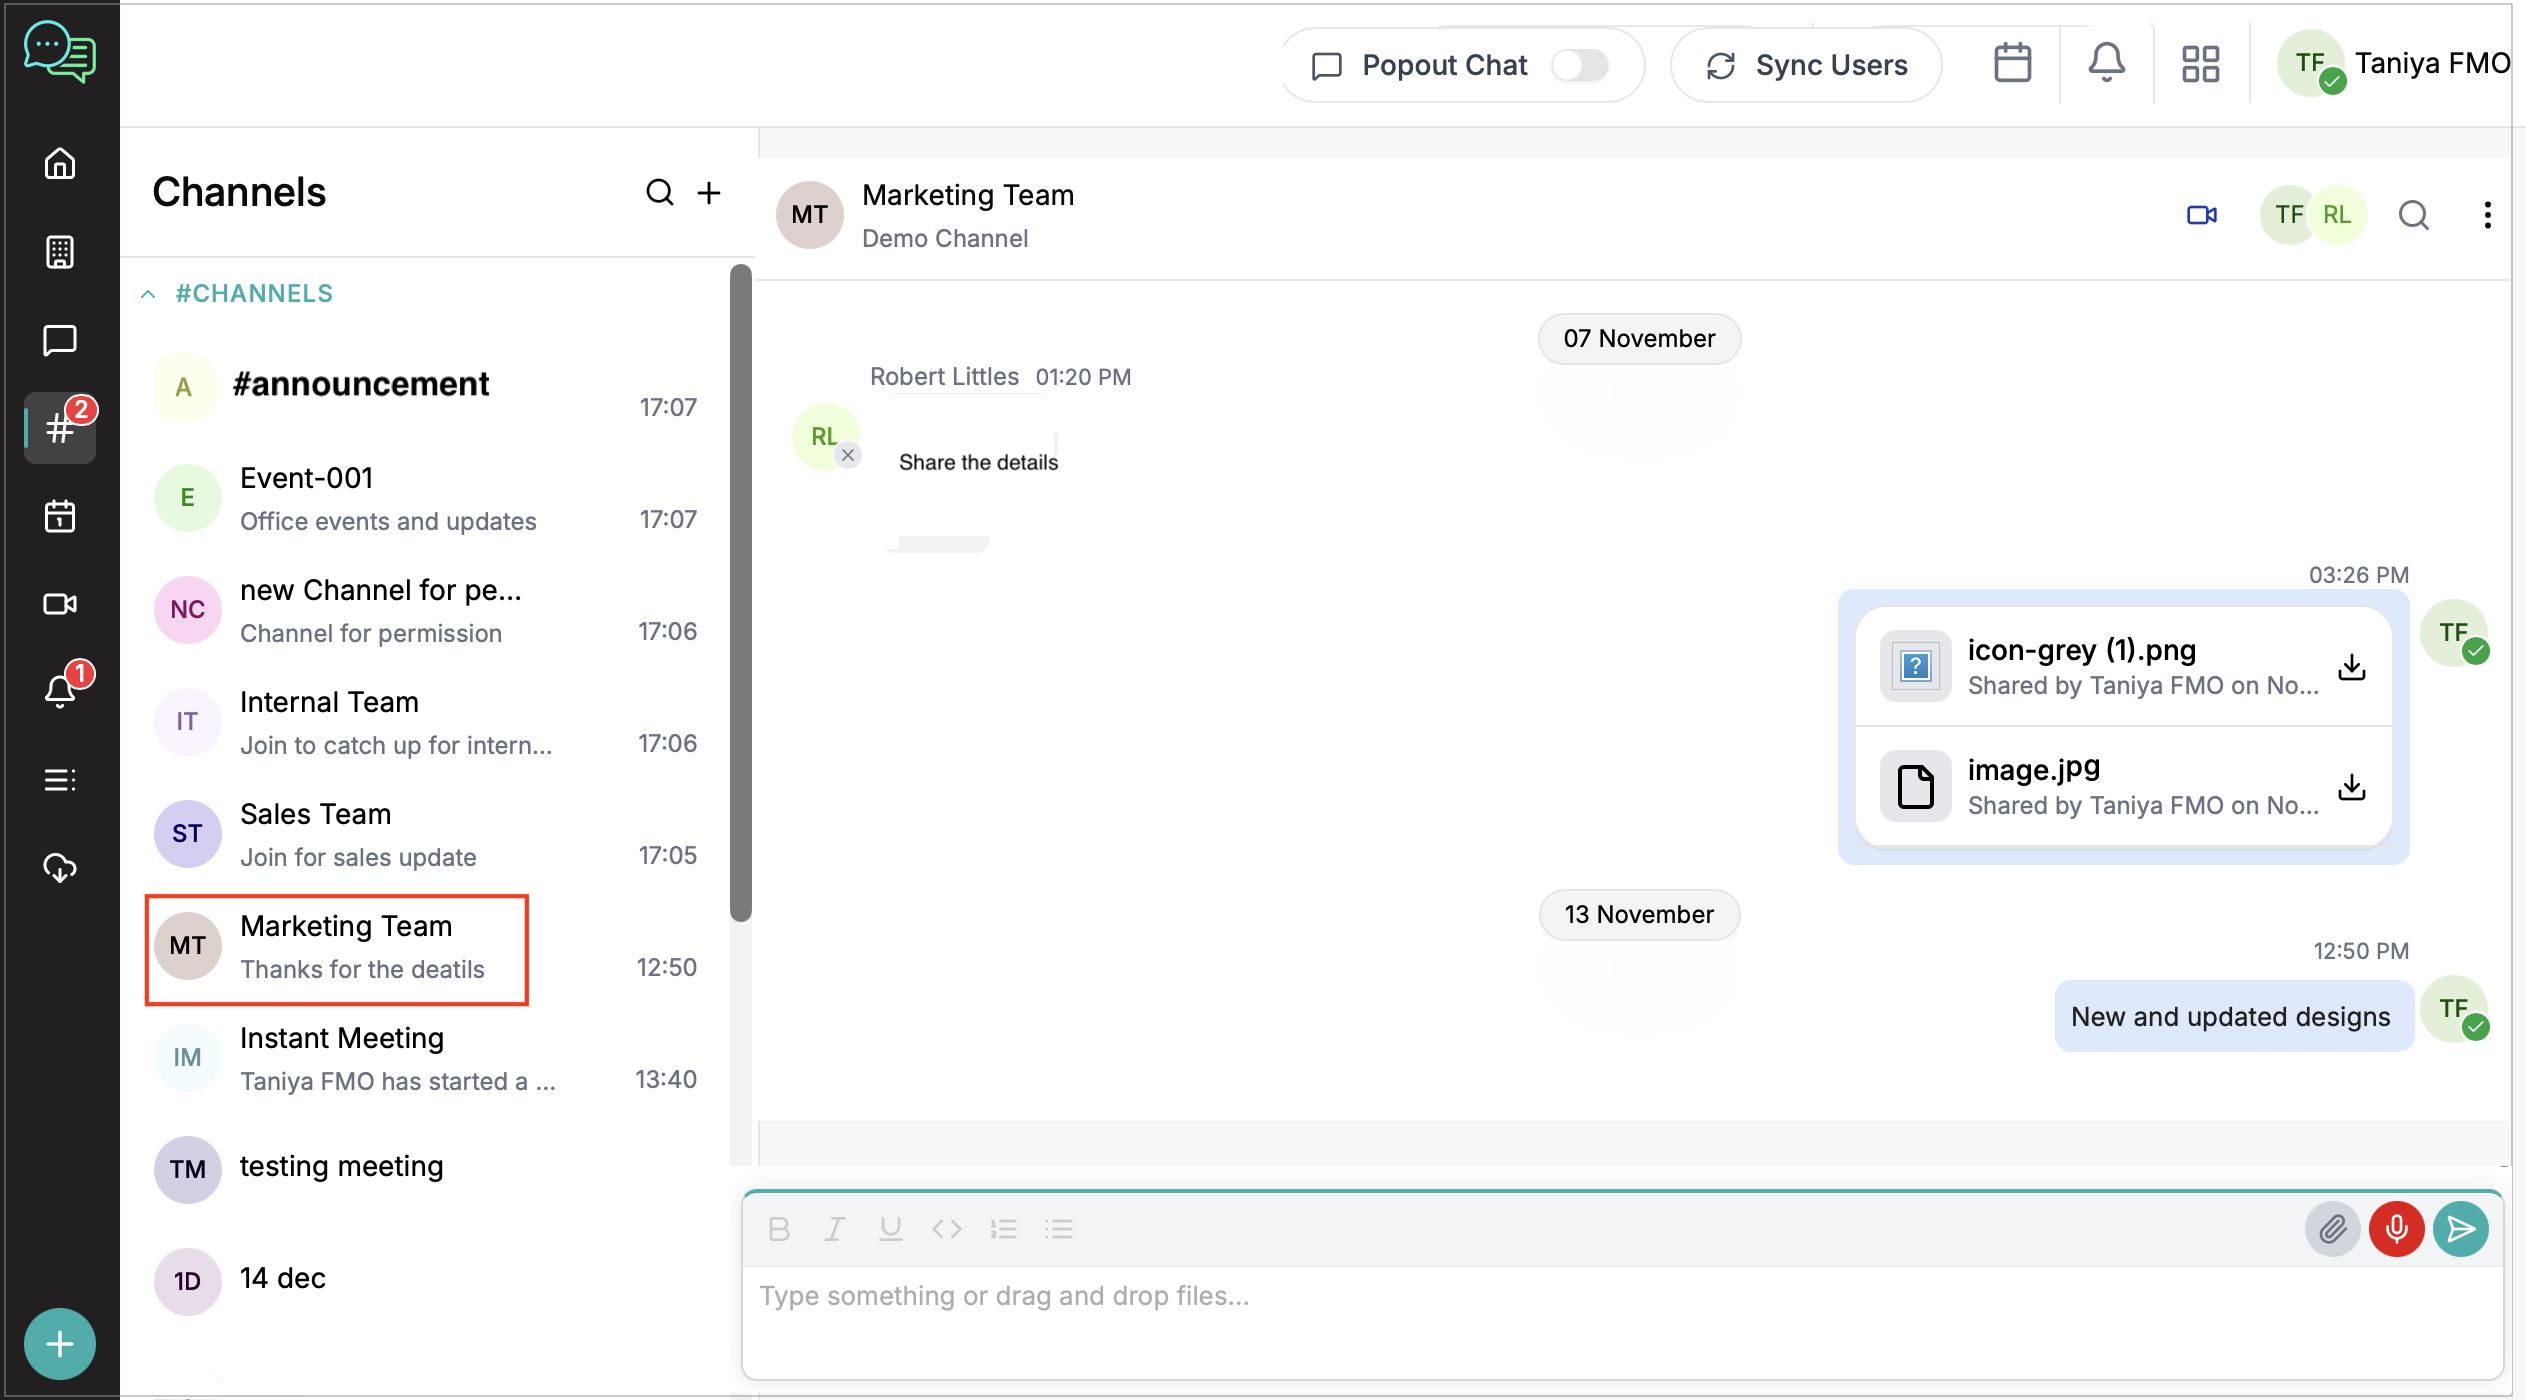The width and height of the screenshot is (2526, 1400).
Task: Click the attach file paperclip icon
Action: pos(2332,1229)
